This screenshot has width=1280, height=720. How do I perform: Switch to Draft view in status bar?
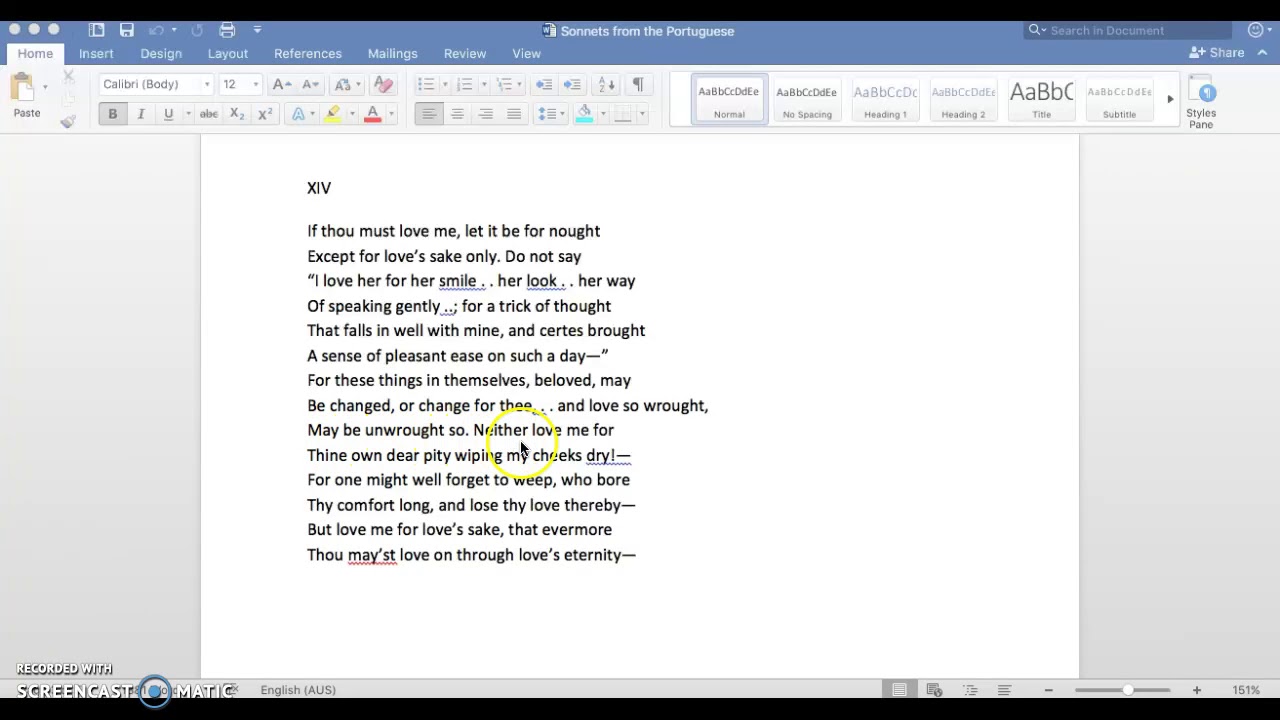tap(1004, 690)
